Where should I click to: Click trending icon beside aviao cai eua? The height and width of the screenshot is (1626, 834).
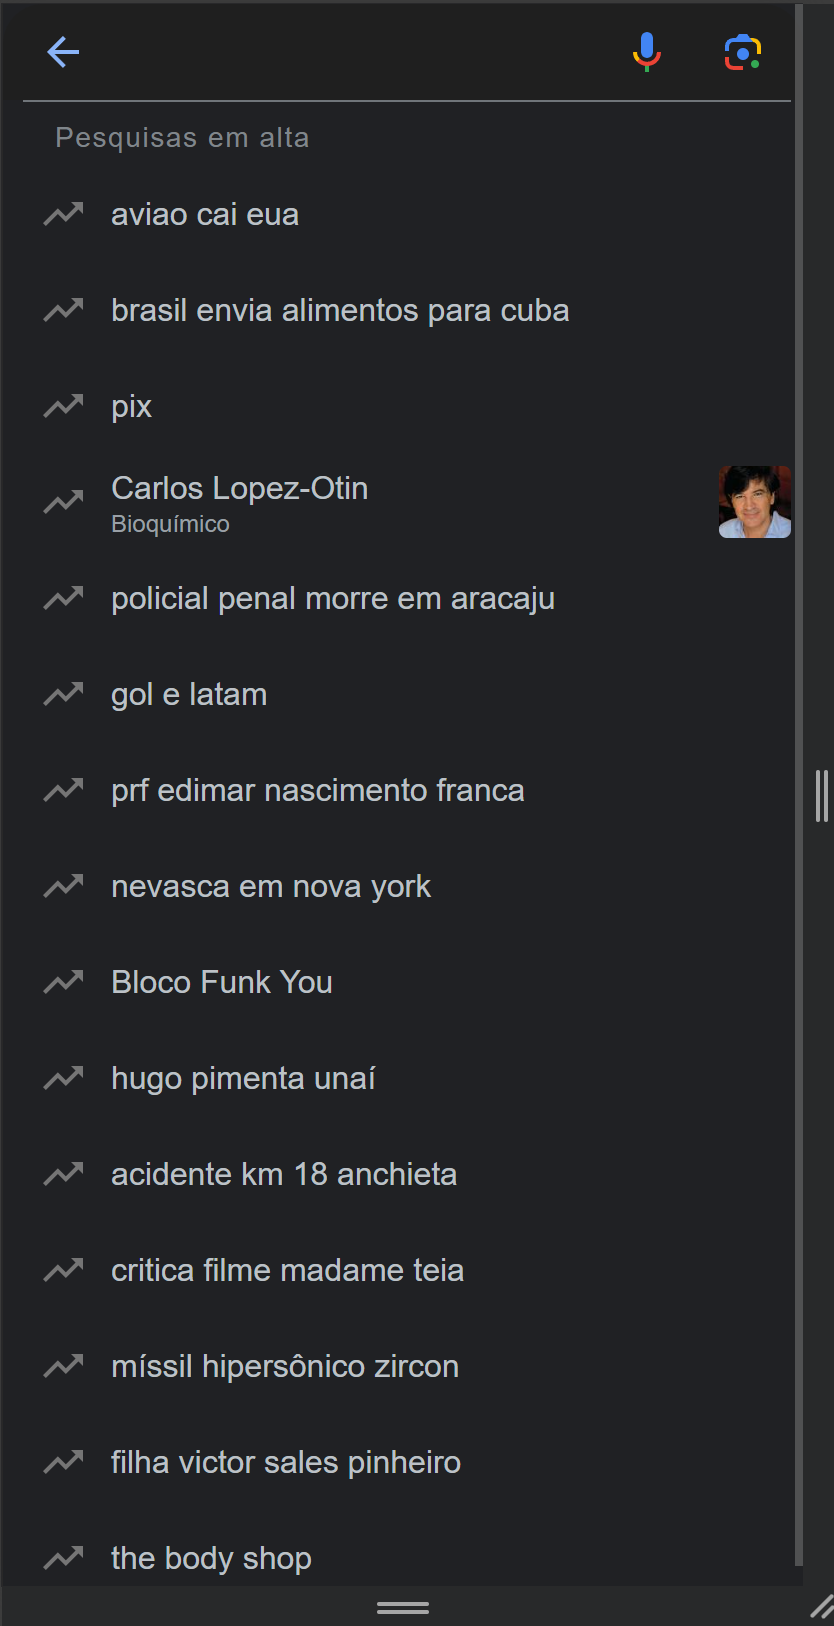pyautogui.click(x=64, y=214)
